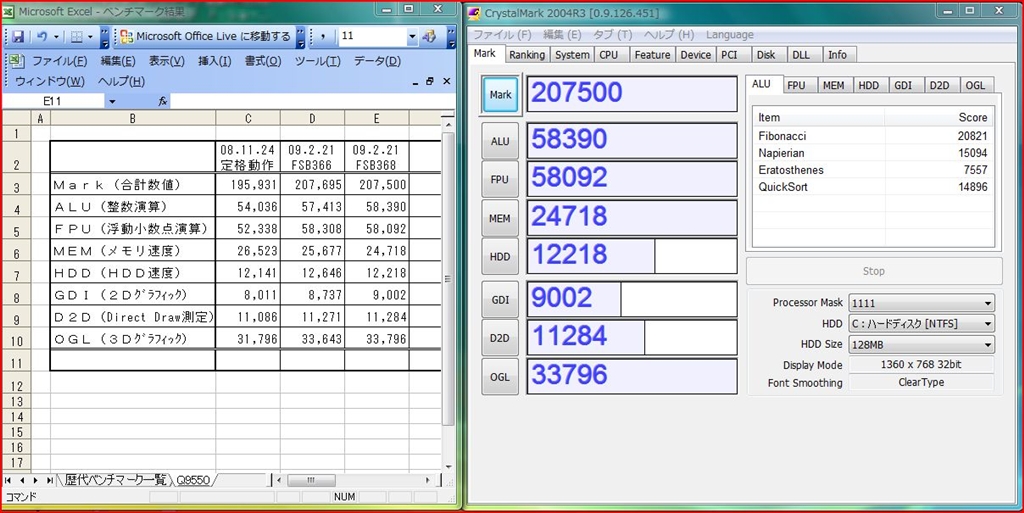Open the font size 11 dropdown

pyautogui.click(x=411, y=36)
